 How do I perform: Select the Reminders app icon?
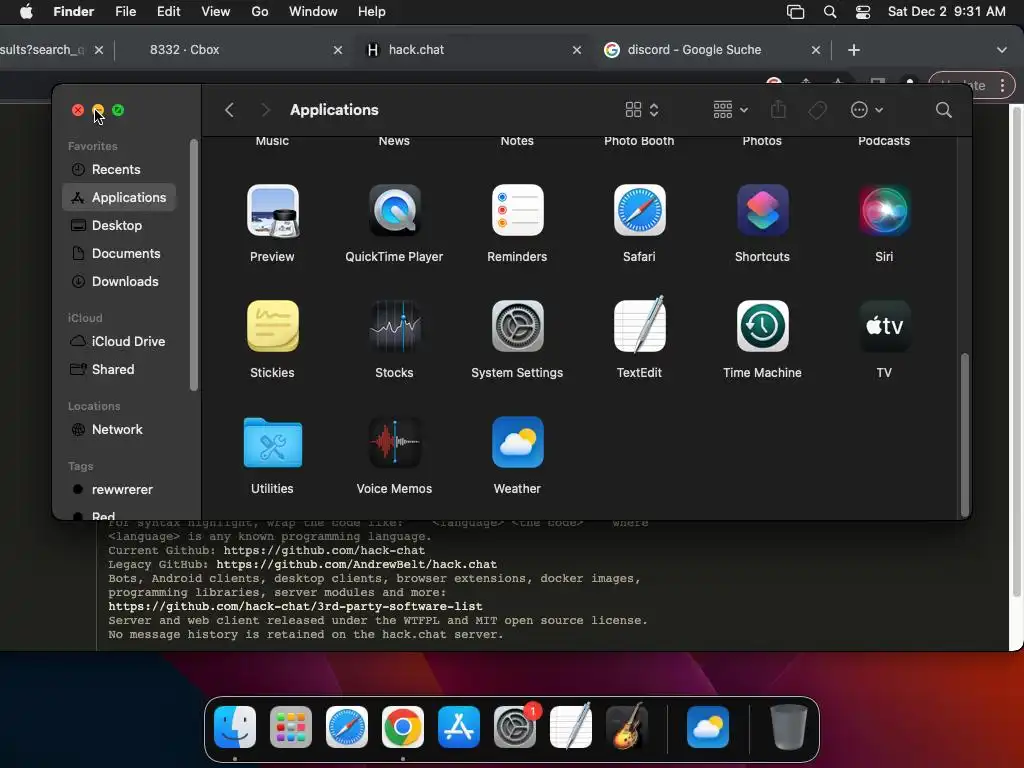(x=517, y=210)
